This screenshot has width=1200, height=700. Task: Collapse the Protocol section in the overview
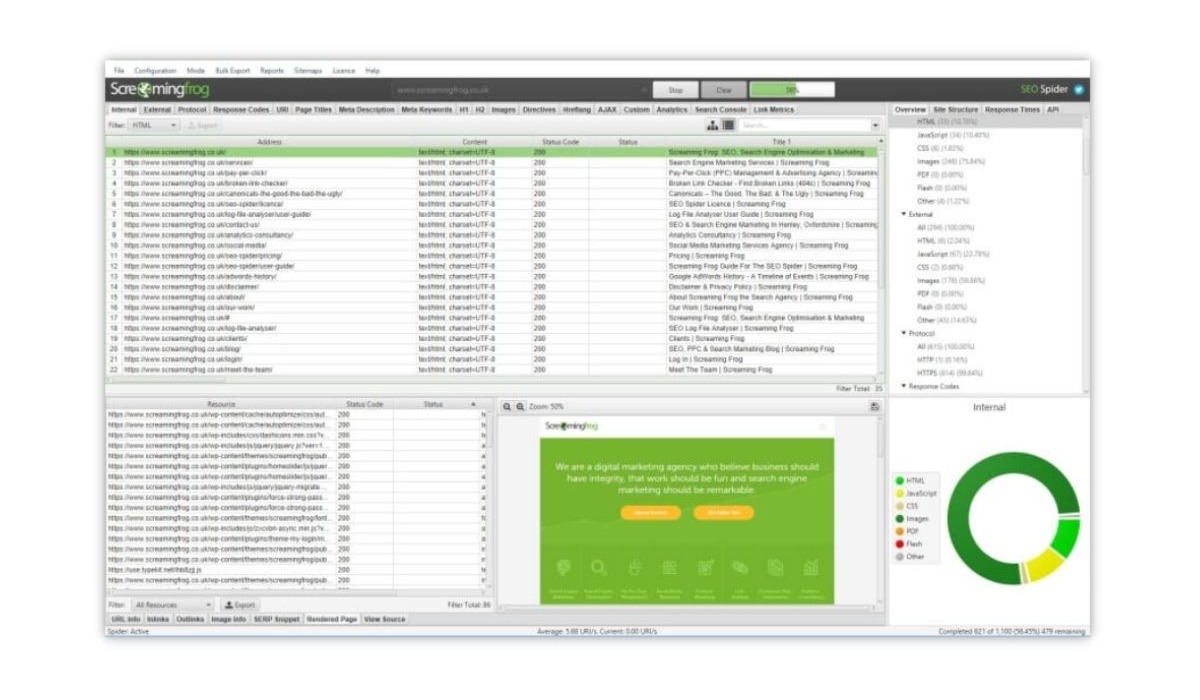[x=904, y=333]
